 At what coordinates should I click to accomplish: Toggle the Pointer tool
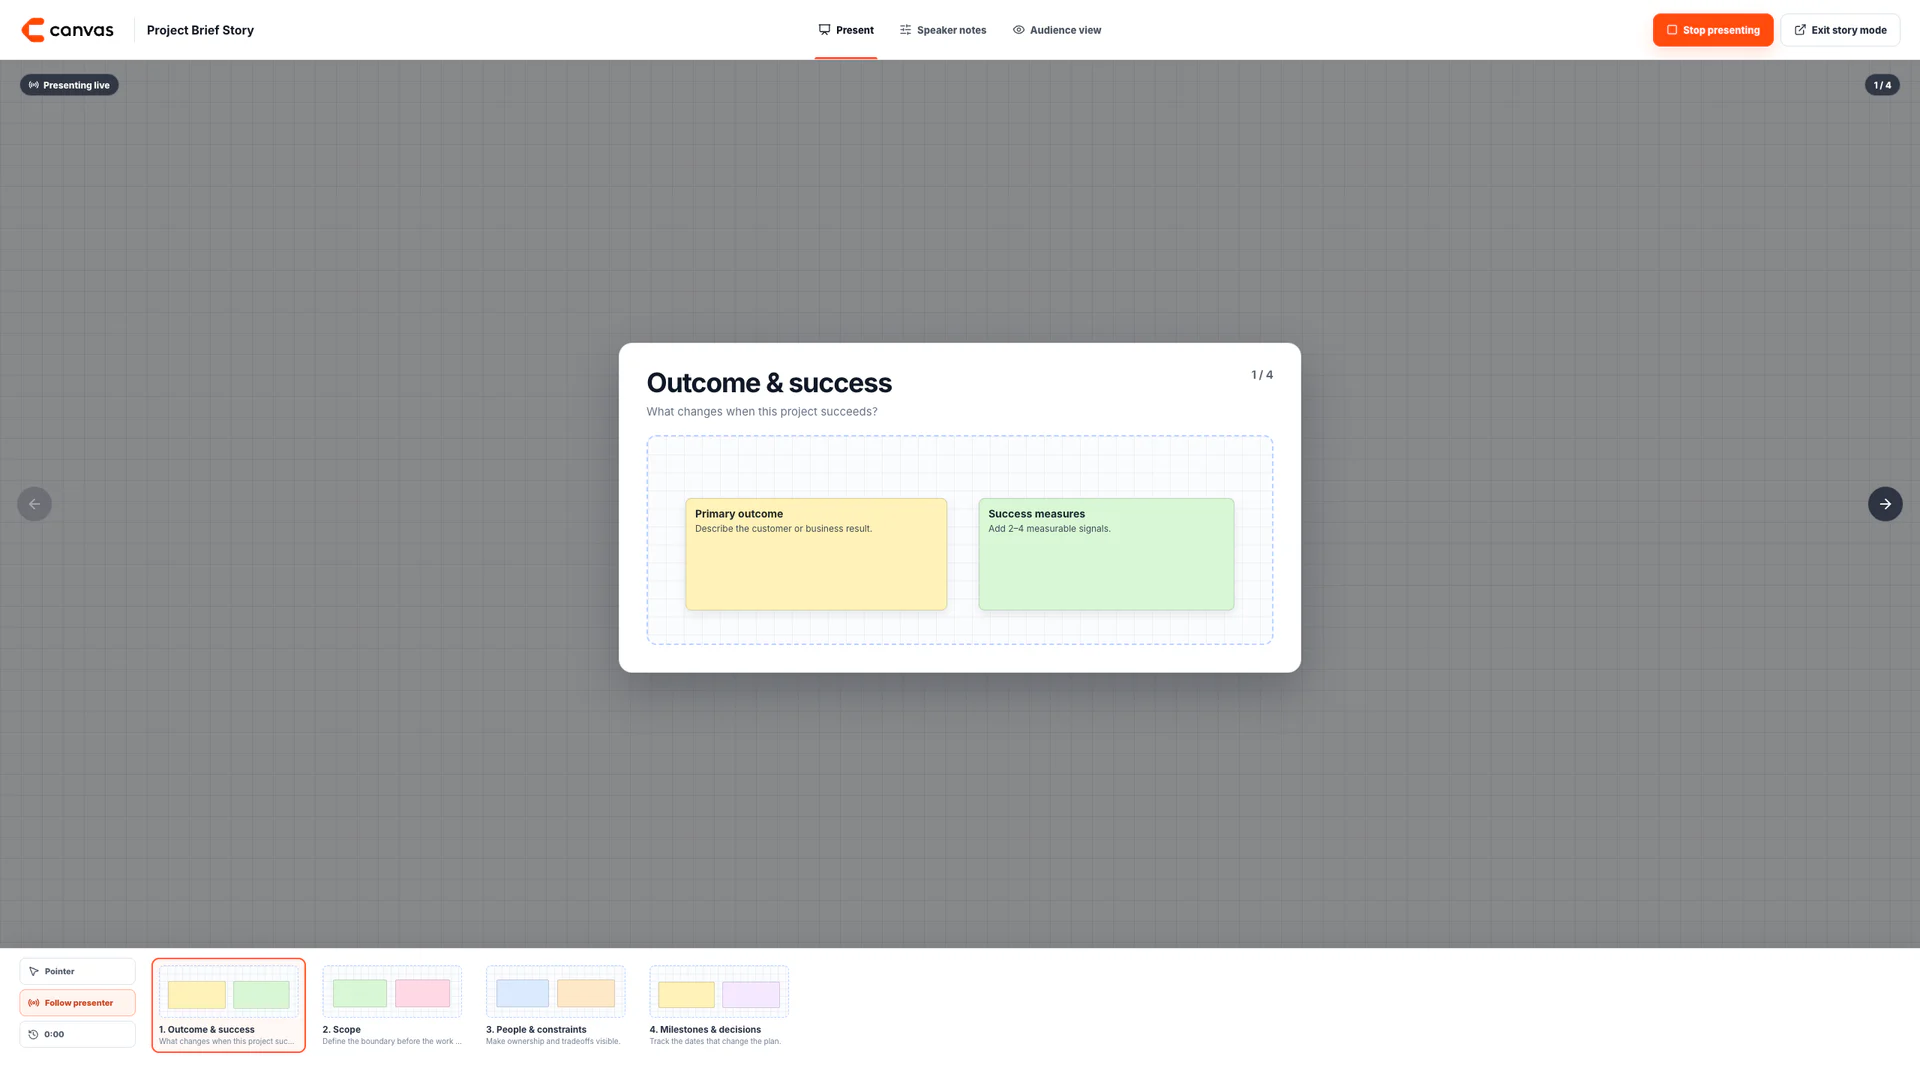(x=77, y=971)
